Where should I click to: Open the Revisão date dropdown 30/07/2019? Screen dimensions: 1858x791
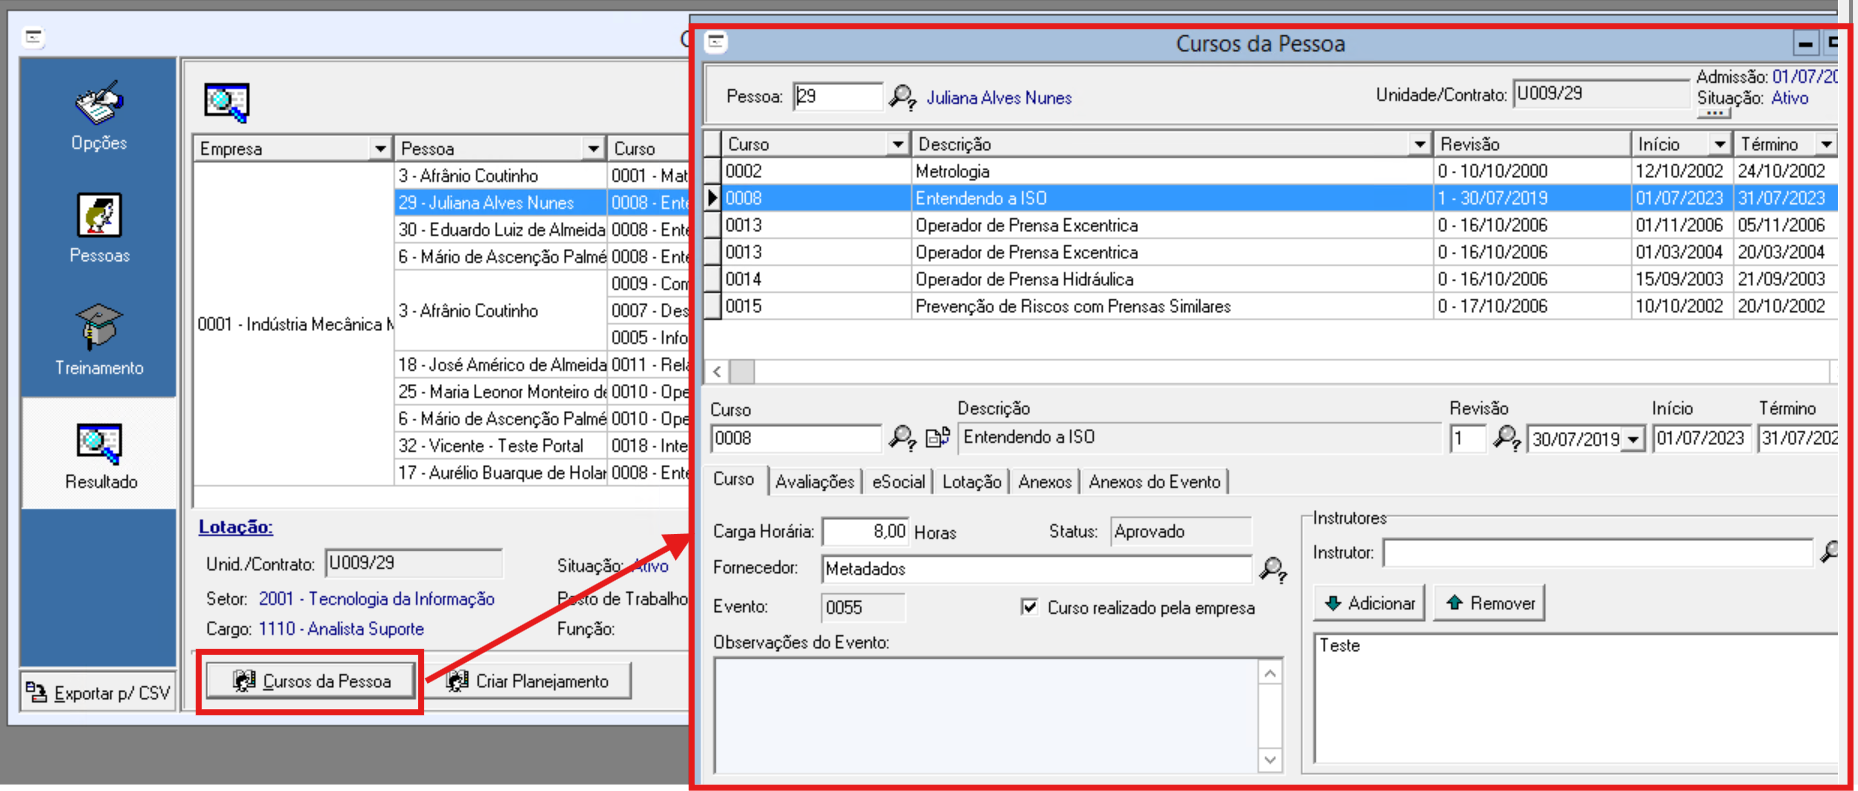(1633, 439)
